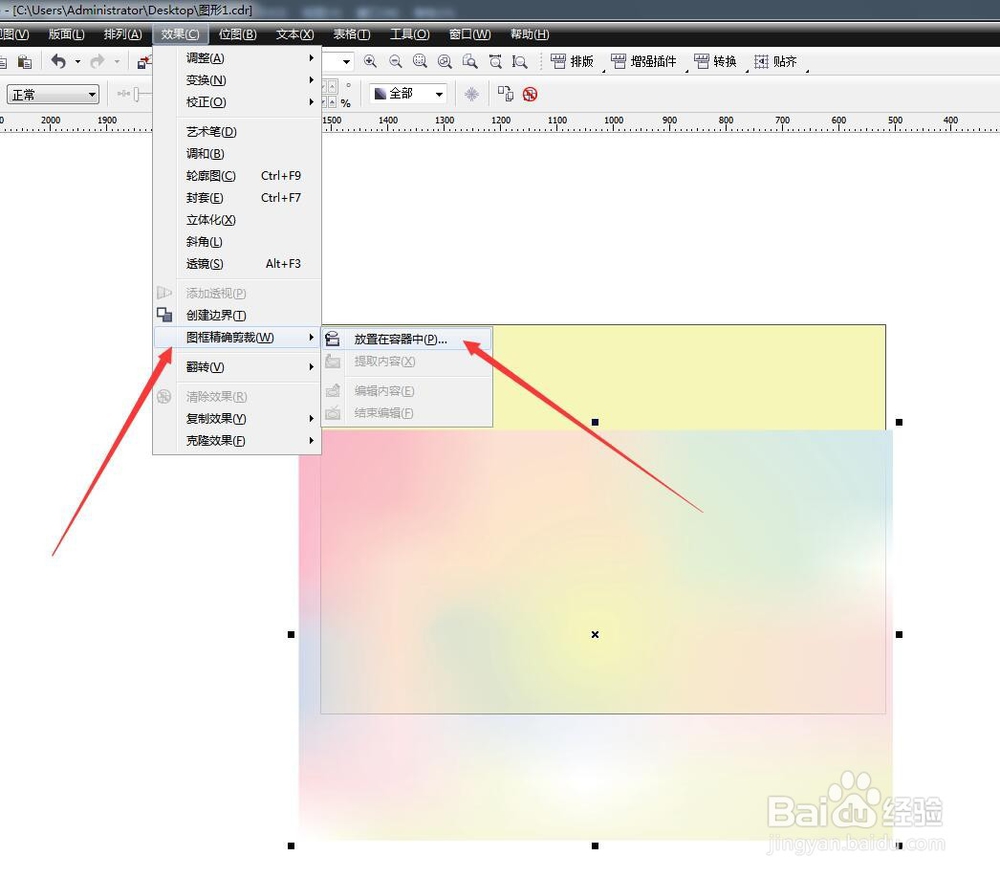Select the Zoom Out magnifier icon
Viewport: 1000px width, 878px height.
(396, 61)
